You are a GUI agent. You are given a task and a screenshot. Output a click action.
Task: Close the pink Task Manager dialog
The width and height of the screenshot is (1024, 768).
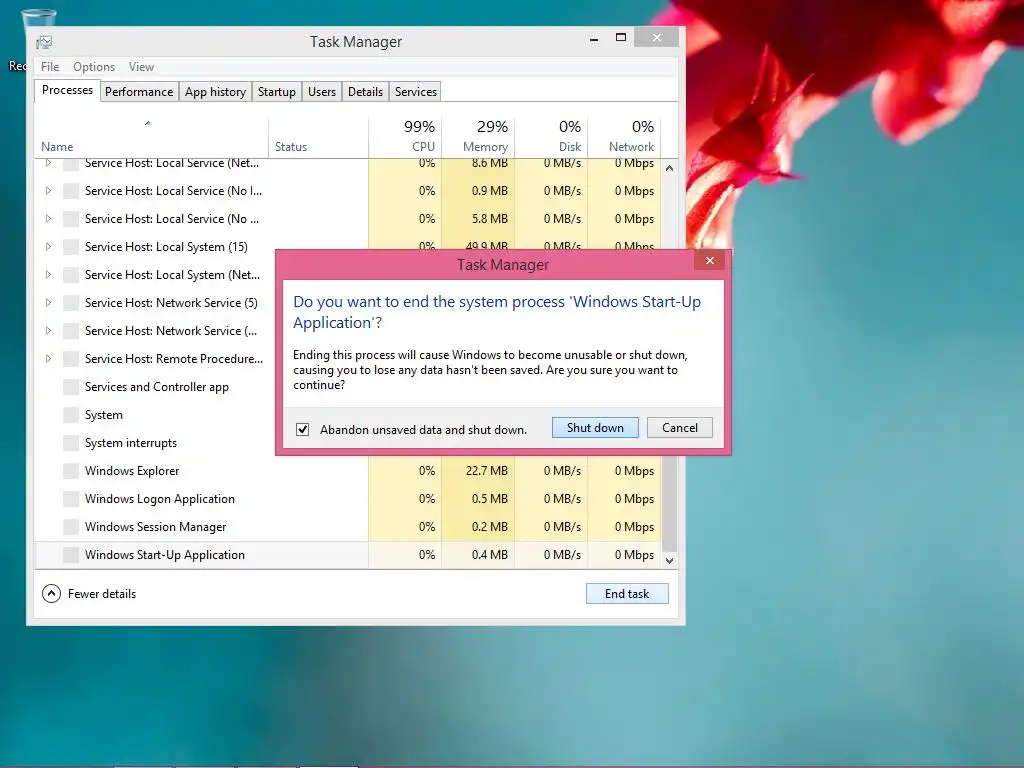(710, 261)
